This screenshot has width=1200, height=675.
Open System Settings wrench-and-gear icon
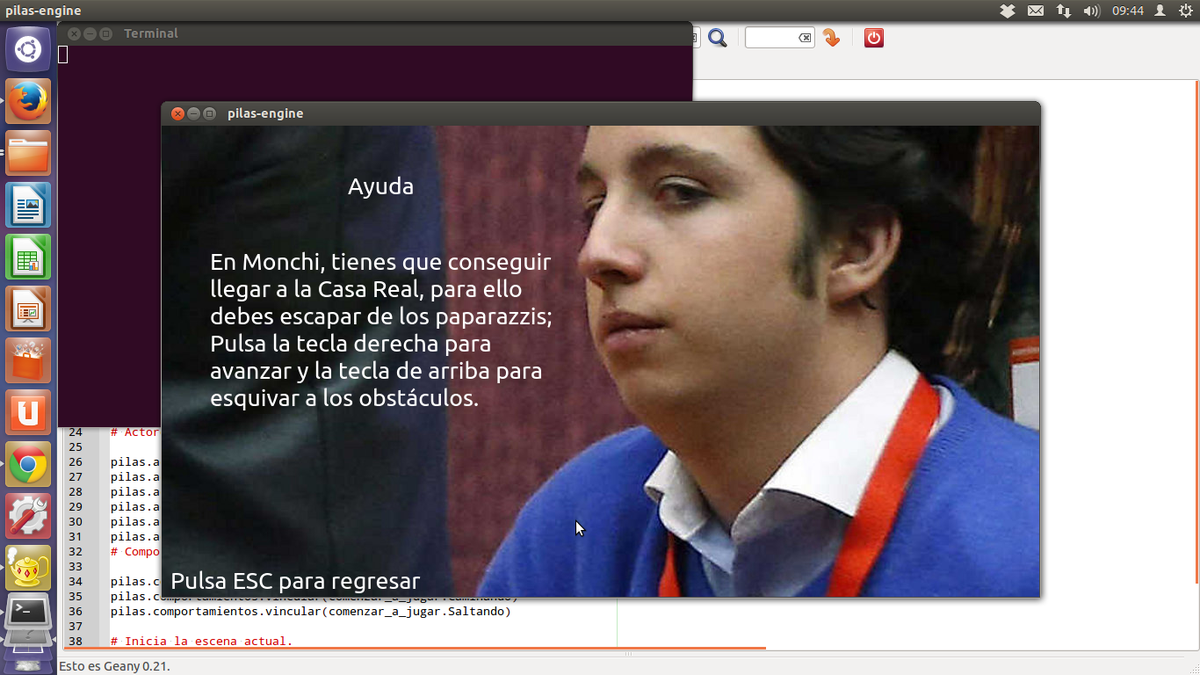(x=27, y=517)
